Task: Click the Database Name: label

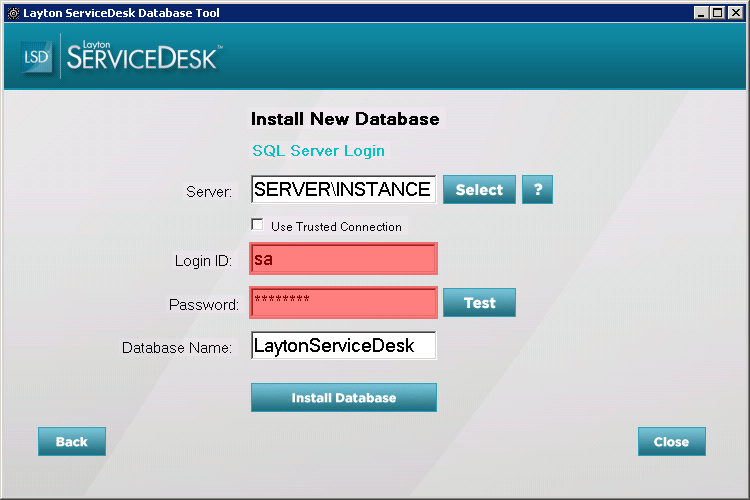Action: [x=176, y=347]
